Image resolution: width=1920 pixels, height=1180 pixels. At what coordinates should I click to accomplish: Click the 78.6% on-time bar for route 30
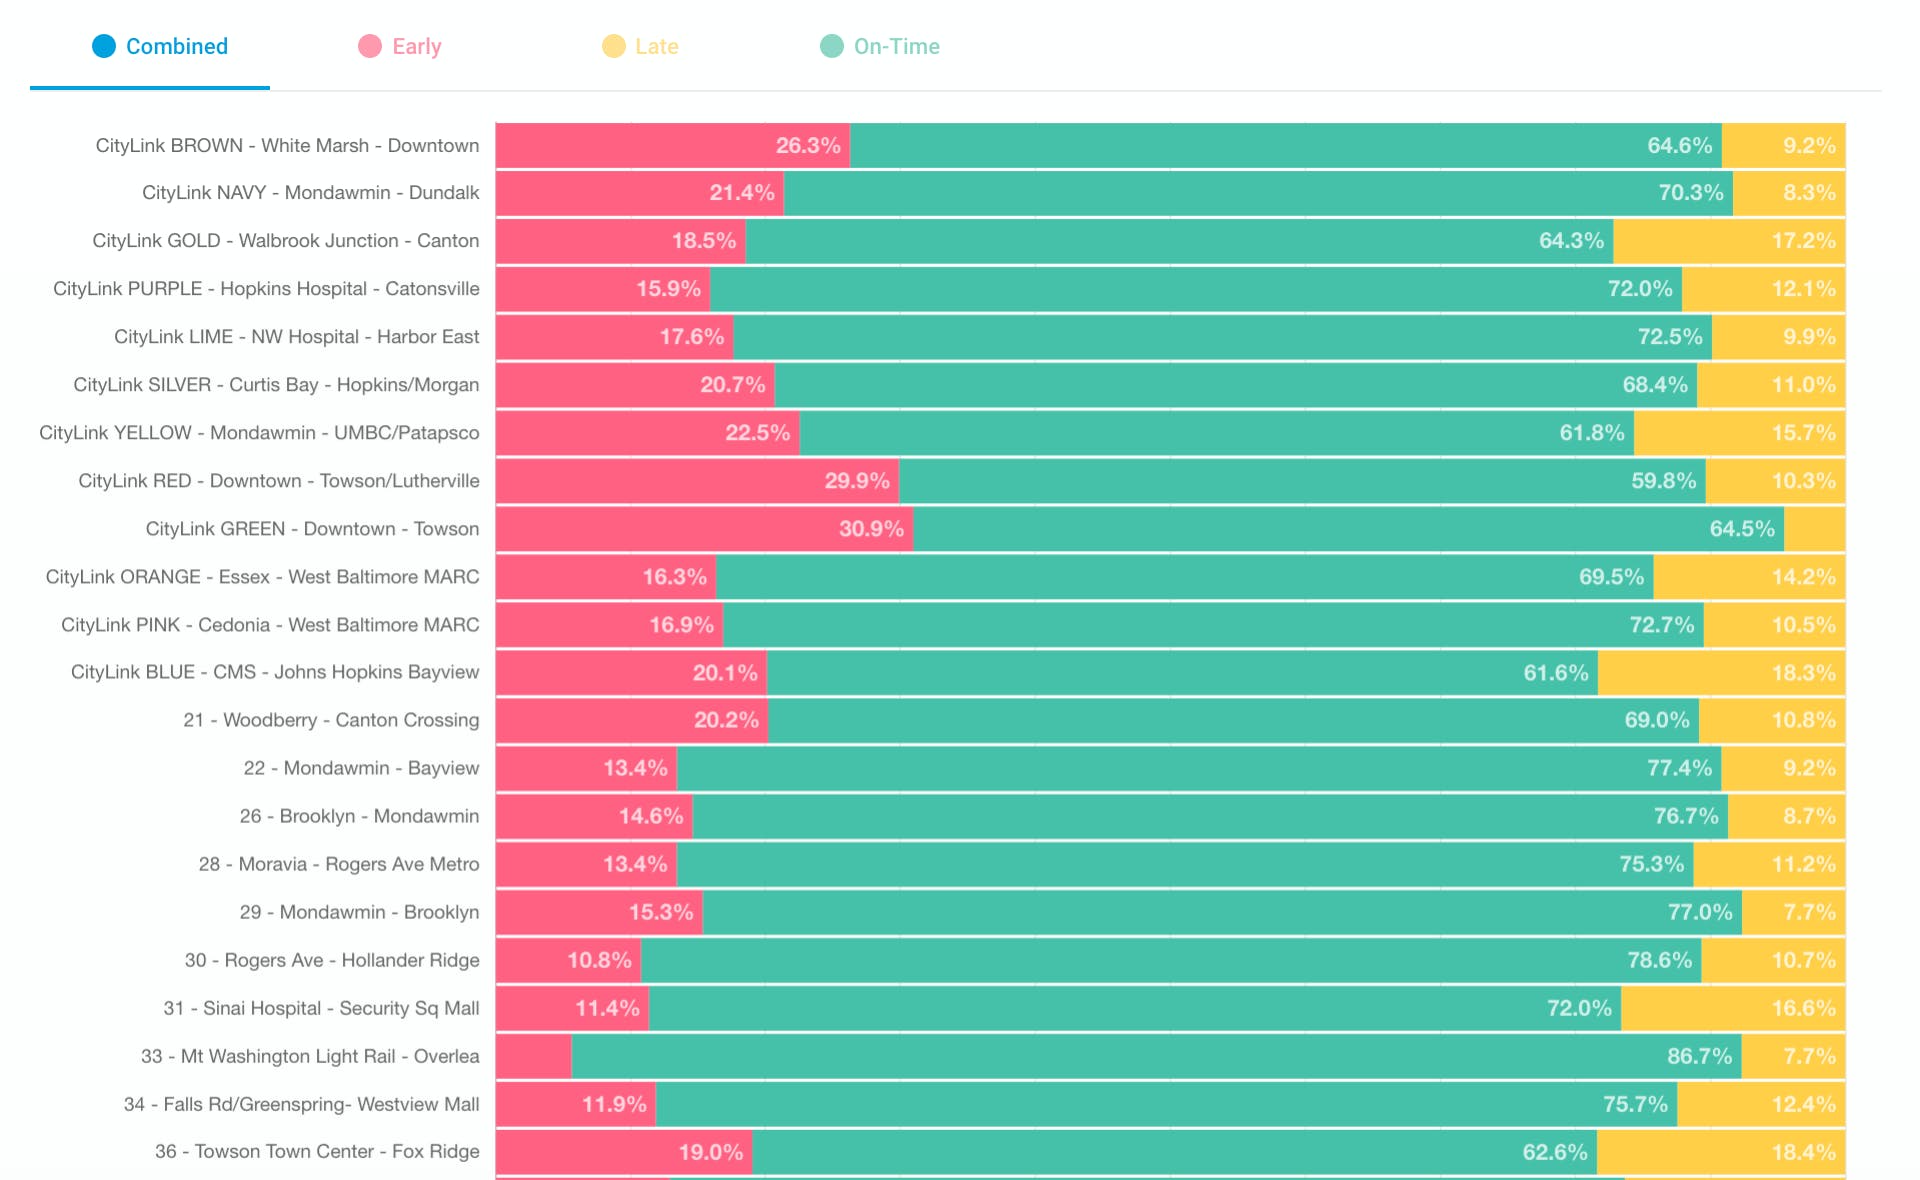(1172, 960)
